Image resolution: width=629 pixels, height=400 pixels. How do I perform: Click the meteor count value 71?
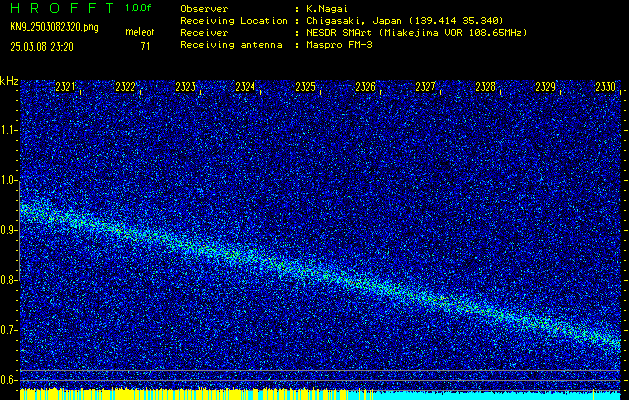click(145, 47)
